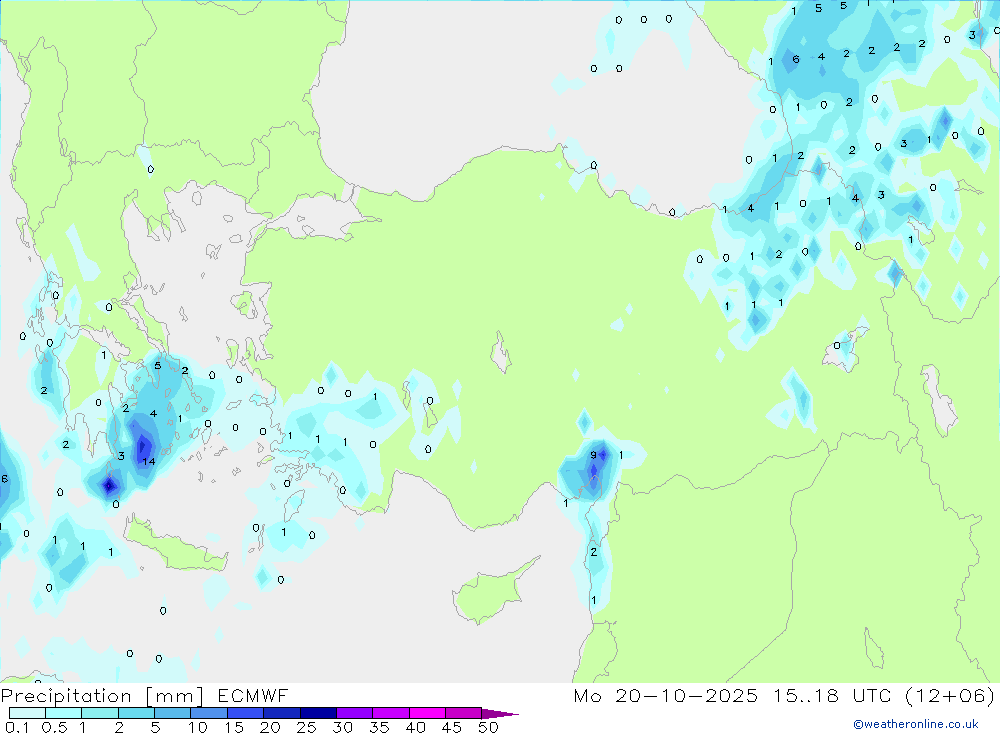Screen dimensions: 1000x733
Task: Click the 5–10 mm legend color block
Action: click(x=172, y=713)
